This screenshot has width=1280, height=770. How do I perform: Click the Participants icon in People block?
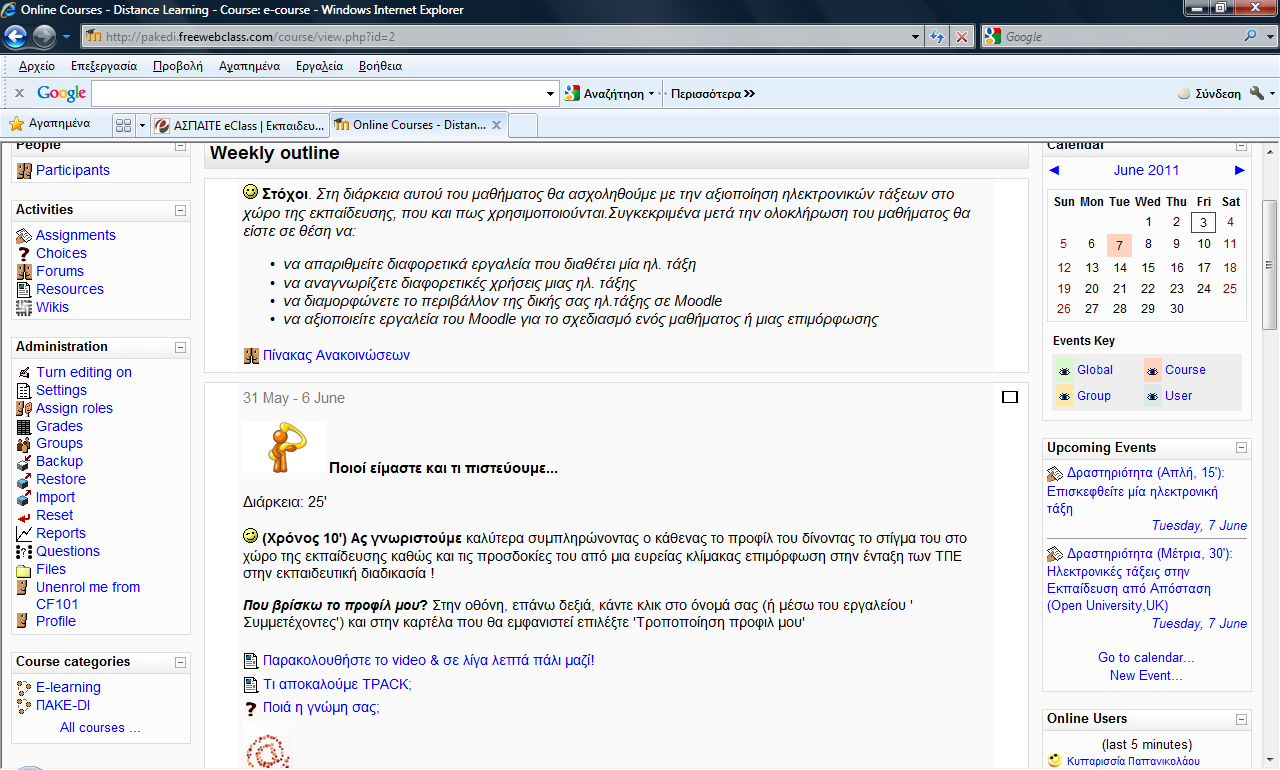[24, 170]
